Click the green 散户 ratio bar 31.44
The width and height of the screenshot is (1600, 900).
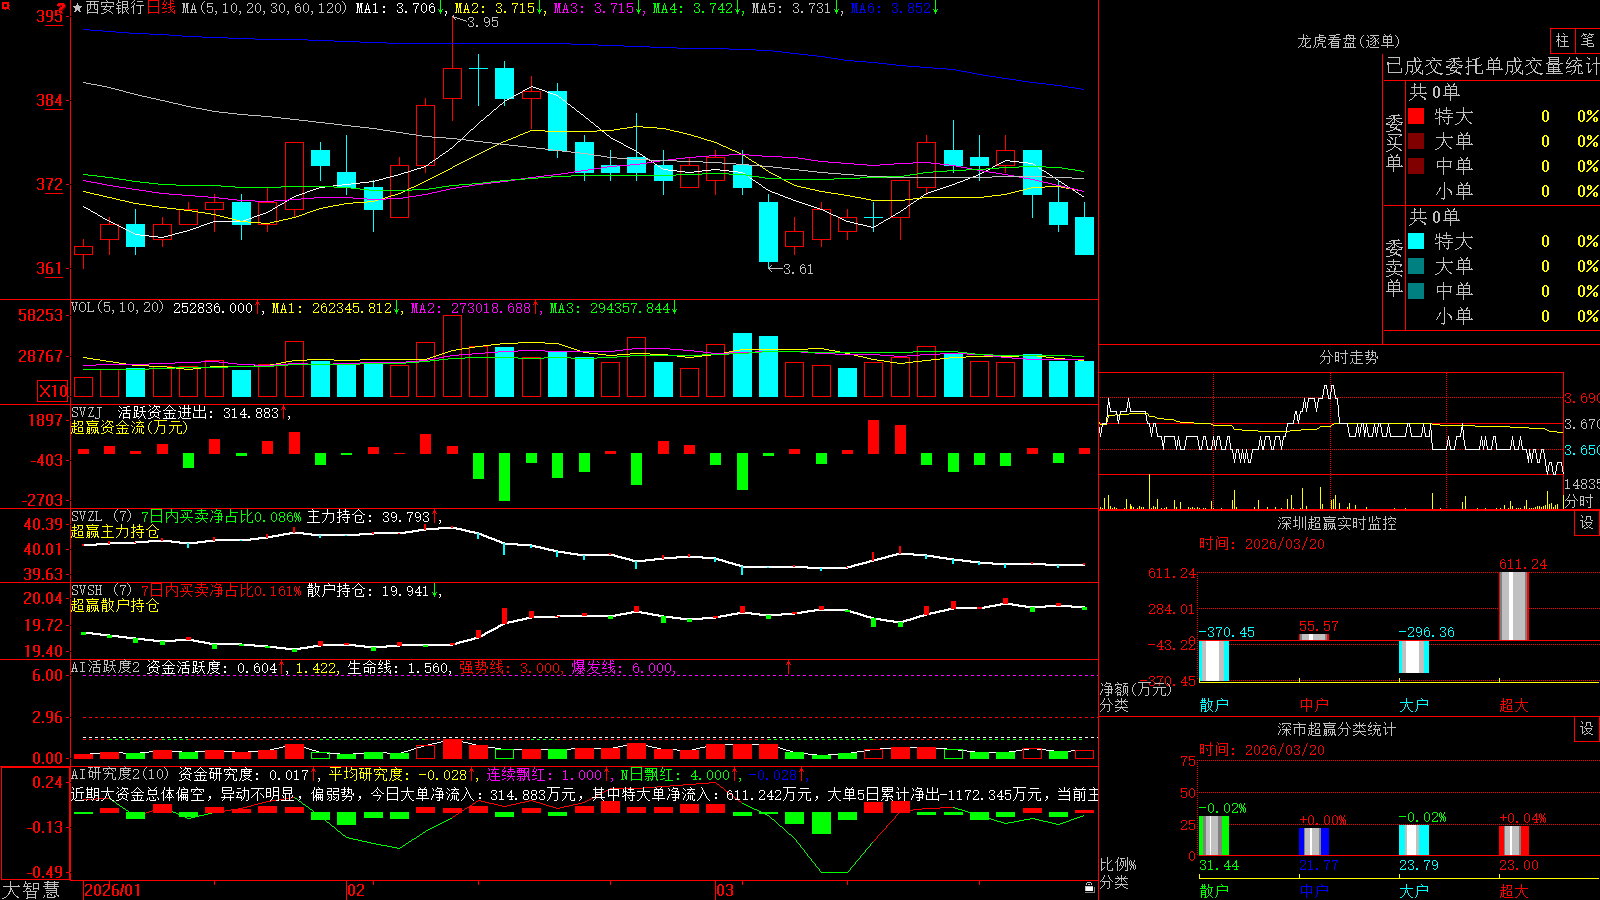[x=1214, y=836]
